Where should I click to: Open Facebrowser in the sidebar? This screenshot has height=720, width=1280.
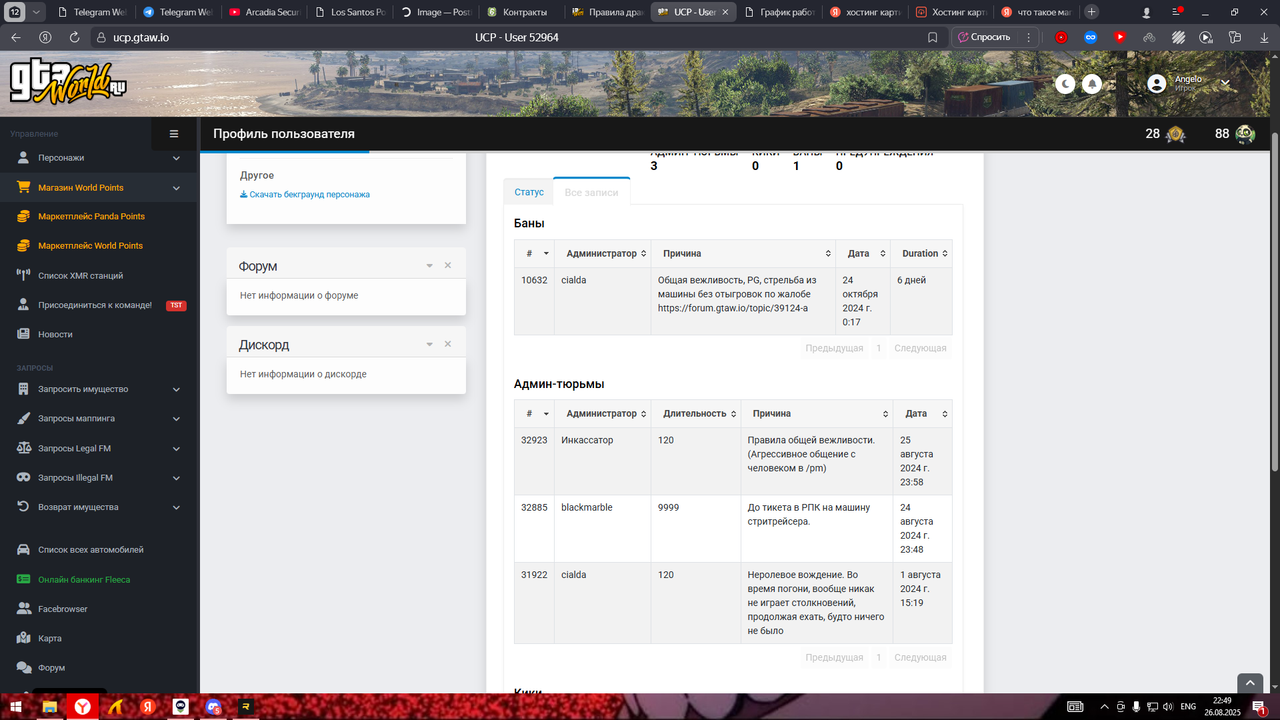pos(63,609)
